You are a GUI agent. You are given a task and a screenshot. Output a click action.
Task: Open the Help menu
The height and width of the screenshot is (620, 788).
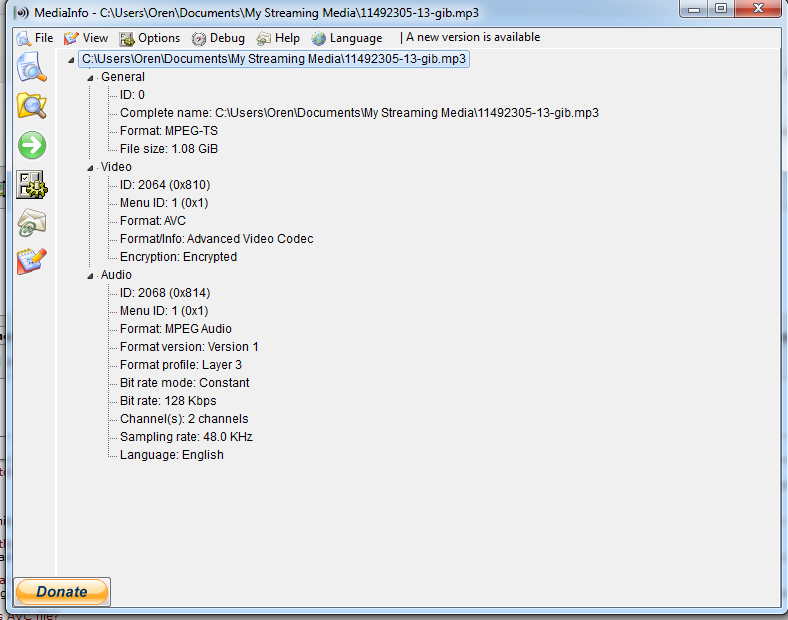[278, 38]
